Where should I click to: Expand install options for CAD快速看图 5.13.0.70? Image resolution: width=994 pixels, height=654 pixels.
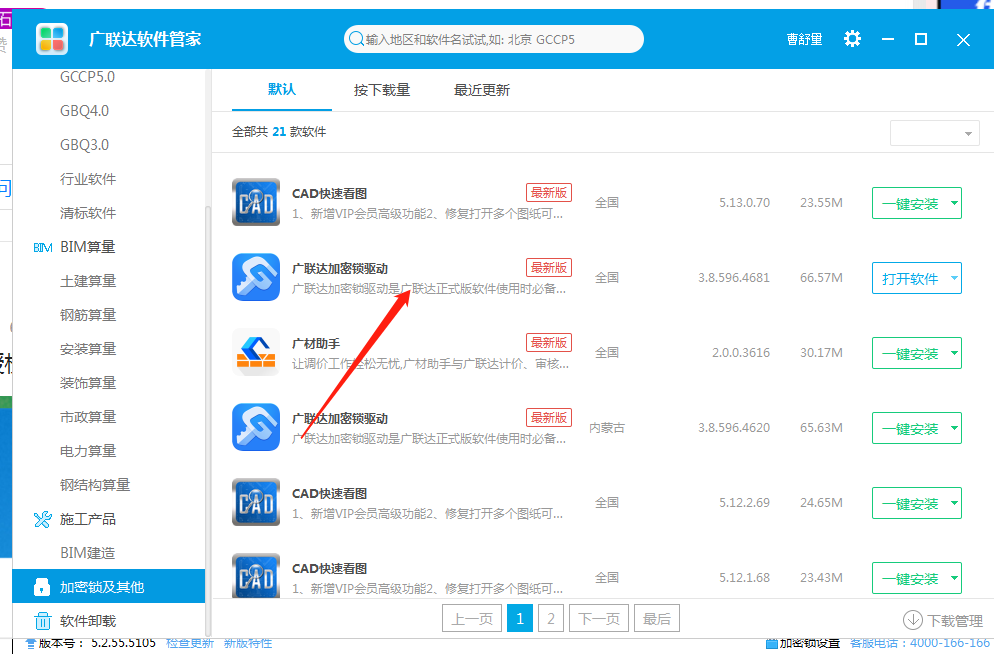pyautogui.click(x=954, y=203)
